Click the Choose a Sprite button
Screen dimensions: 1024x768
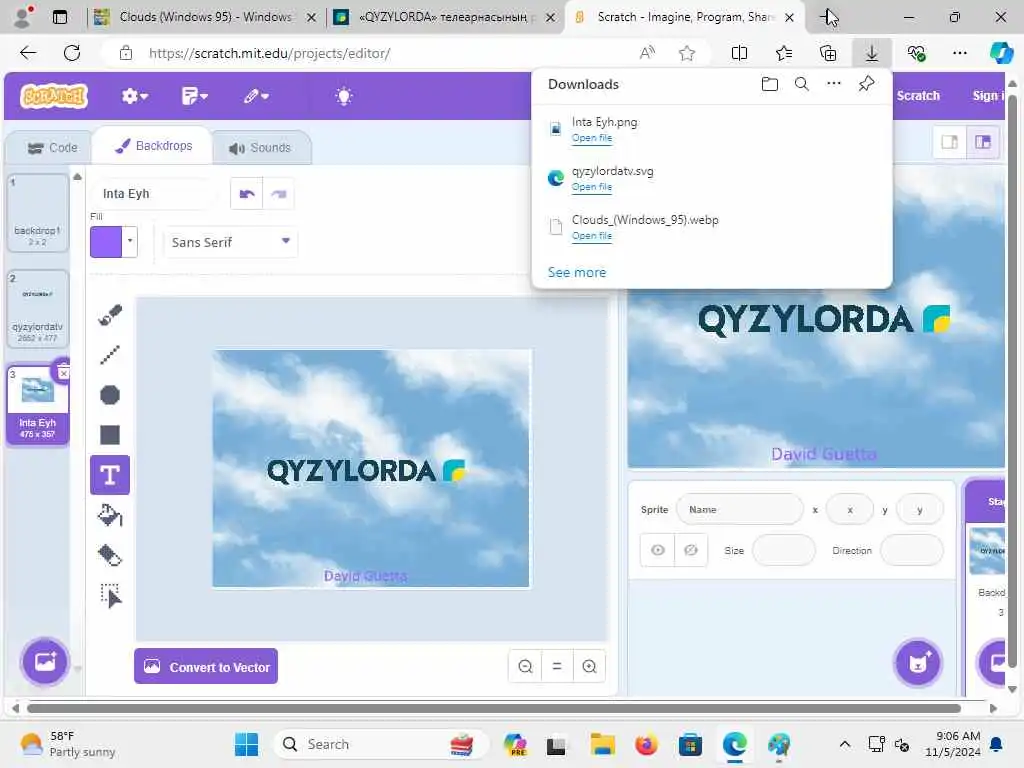[x=918, y=663]
